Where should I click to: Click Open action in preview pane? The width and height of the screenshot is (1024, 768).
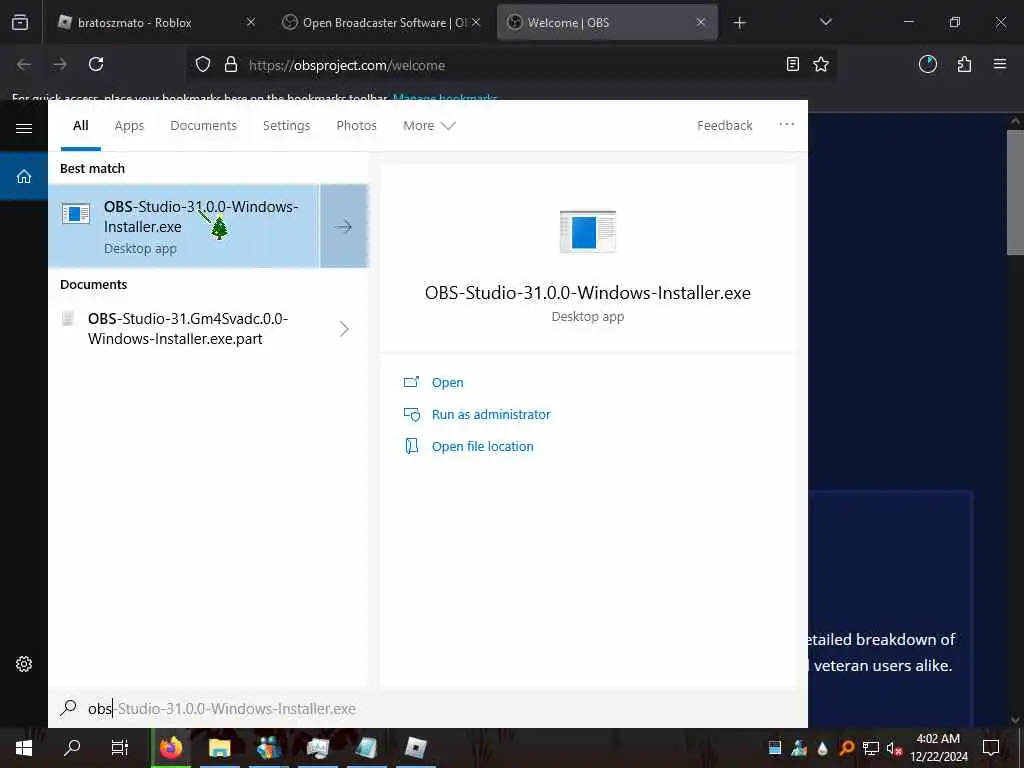point(447,383)
